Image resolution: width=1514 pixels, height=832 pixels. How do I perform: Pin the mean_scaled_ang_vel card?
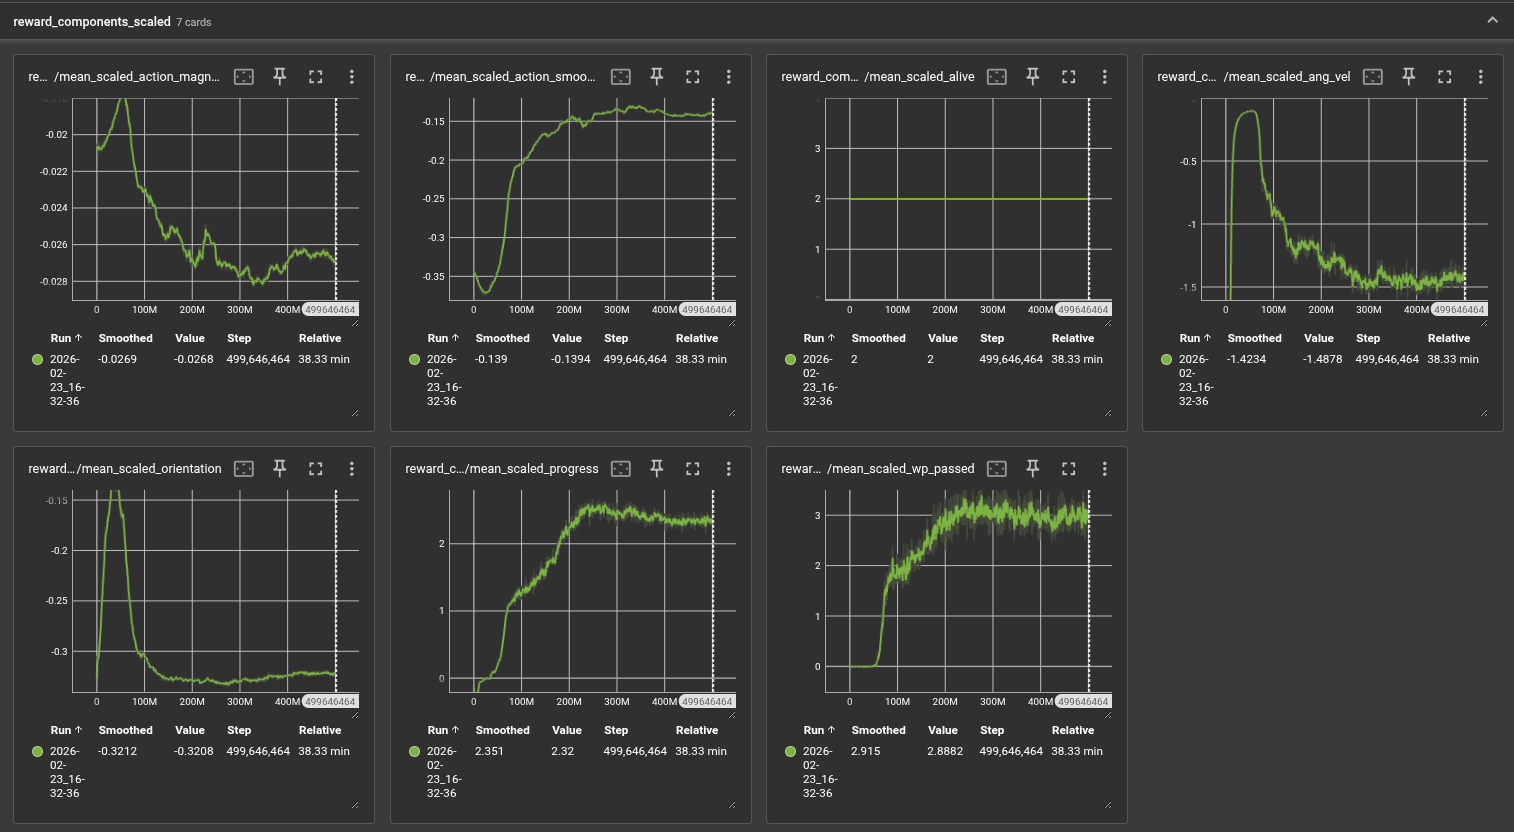tap(1408, 77)
